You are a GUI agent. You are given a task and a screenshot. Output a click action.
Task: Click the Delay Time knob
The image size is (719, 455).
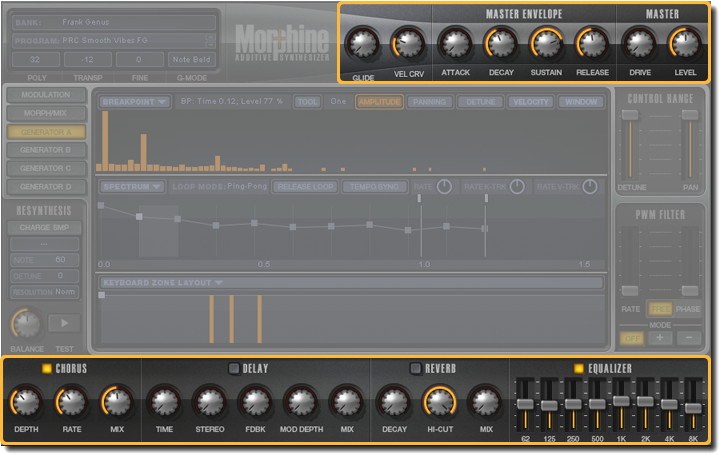click(164, 401)
